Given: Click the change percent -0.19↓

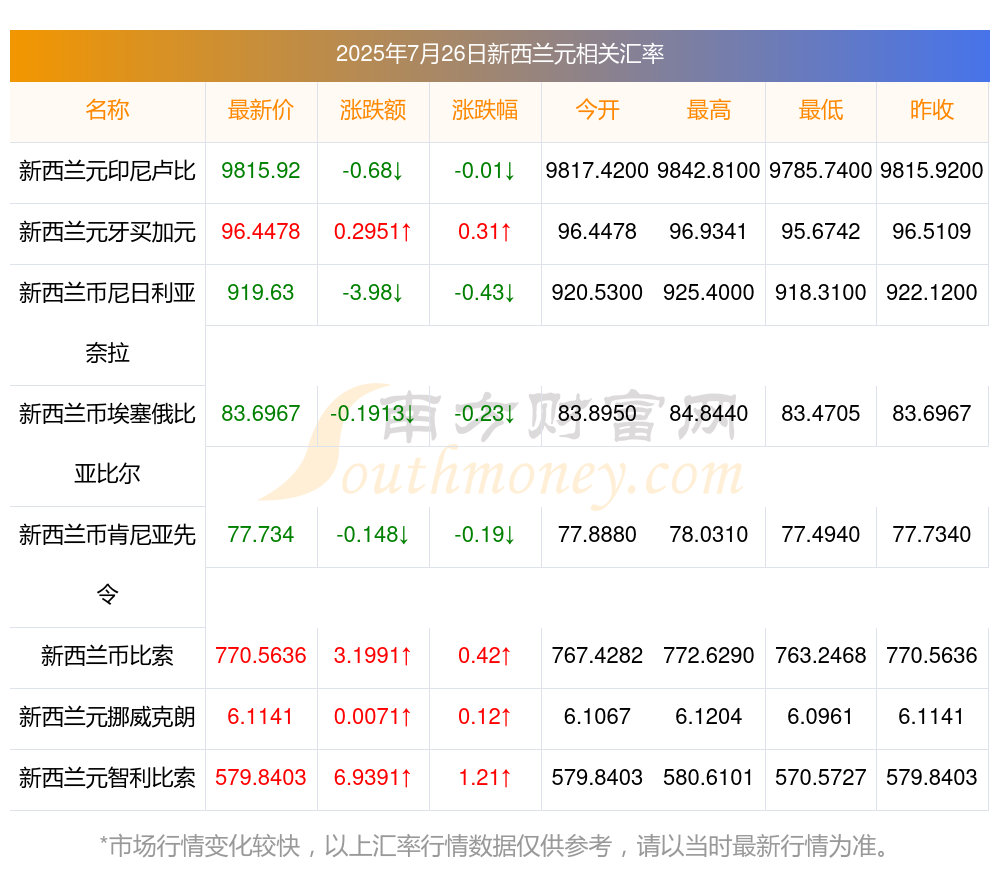Looking at the screenshot, I should 485,534.
